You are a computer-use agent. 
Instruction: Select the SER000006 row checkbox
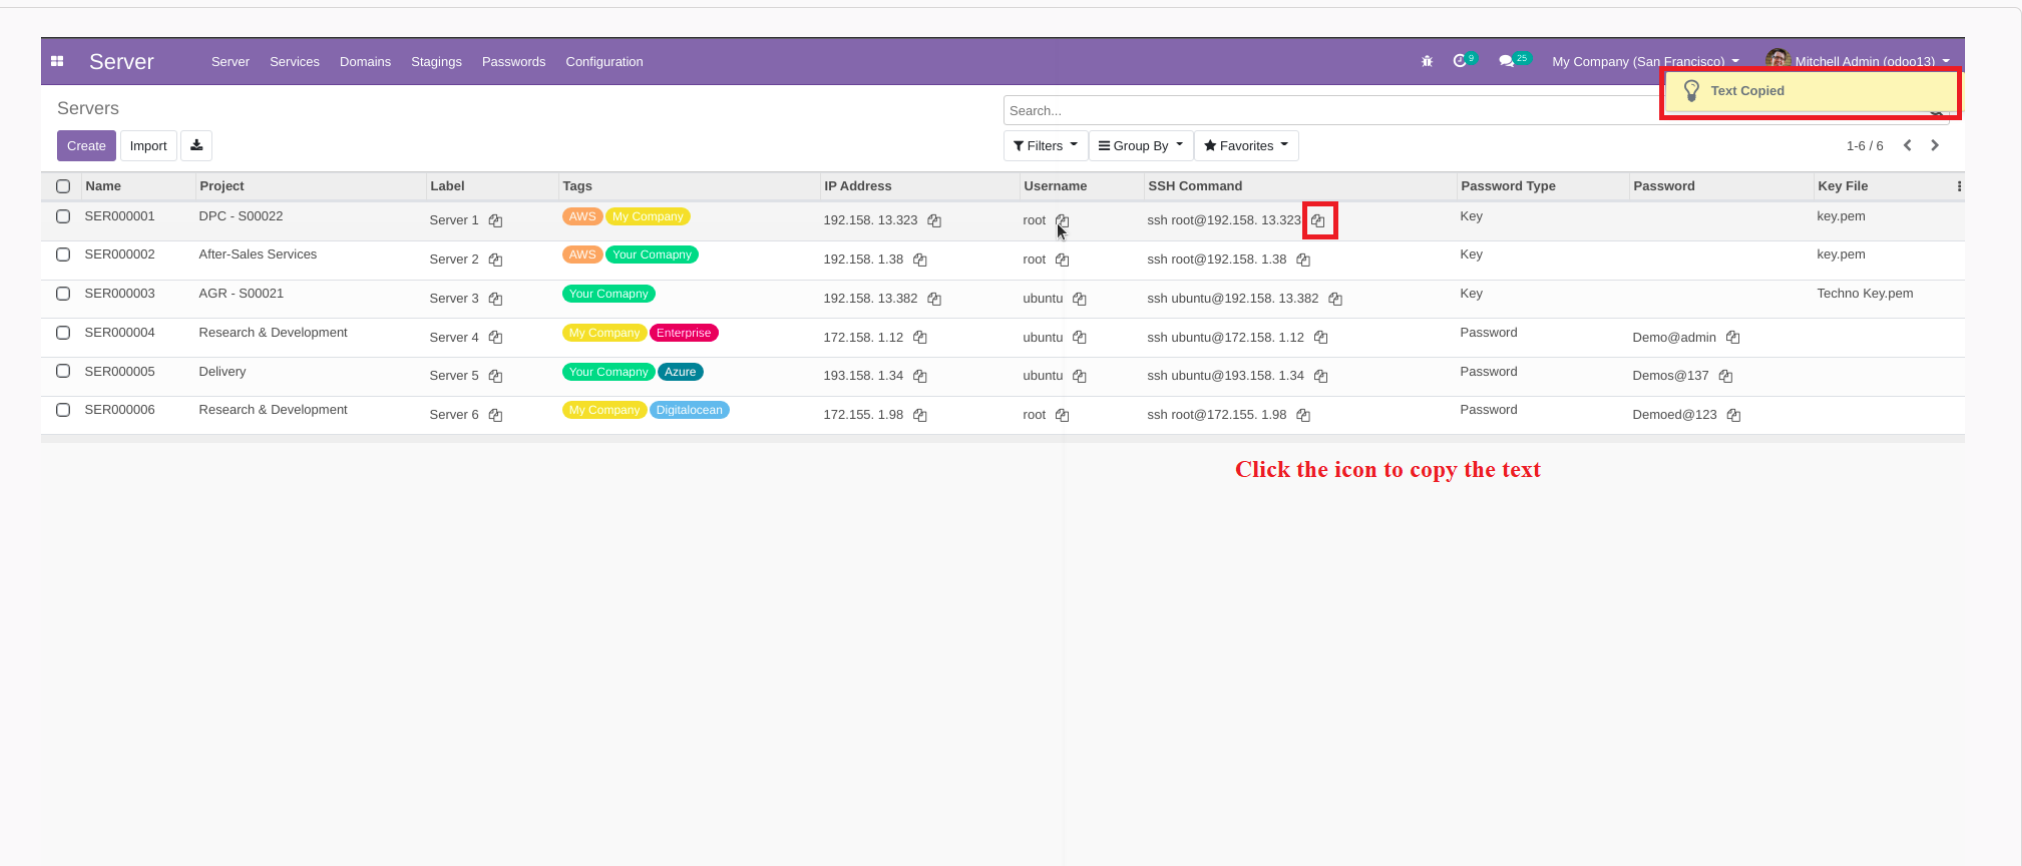pyautogui.click(x=63, y=409)
